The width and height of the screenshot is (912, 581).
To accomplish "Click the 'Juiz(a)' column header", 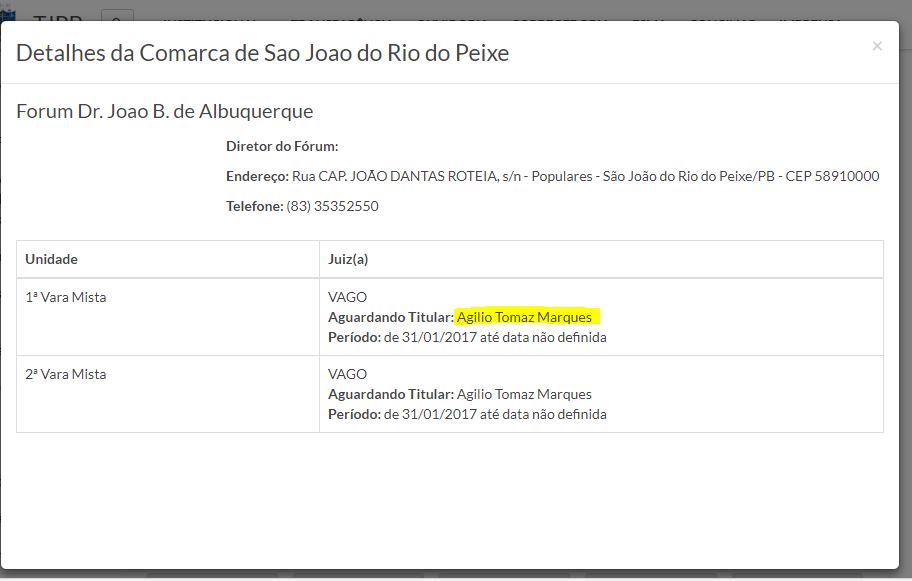I will (x=348, y=259).
